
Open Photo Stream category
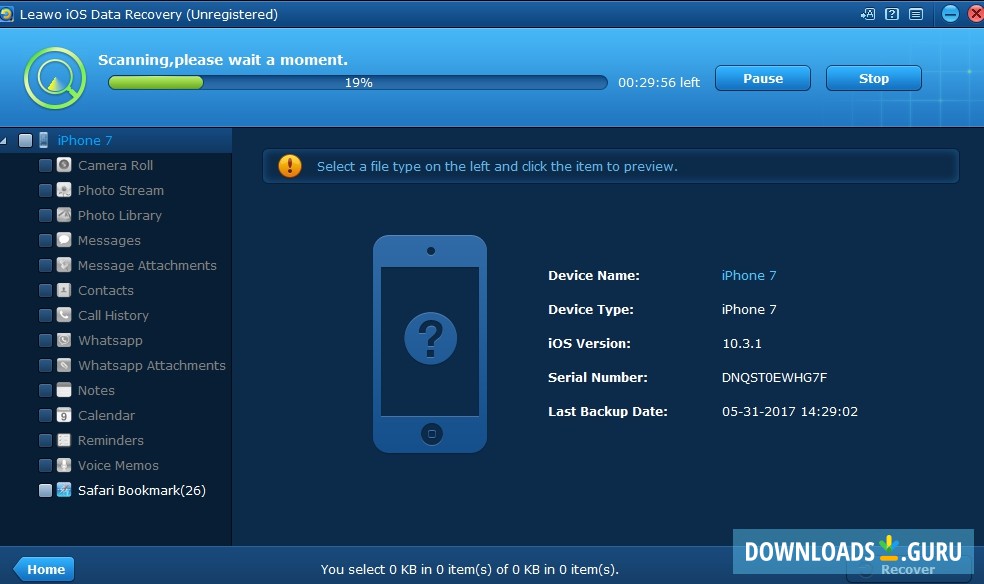pos(120,190)
